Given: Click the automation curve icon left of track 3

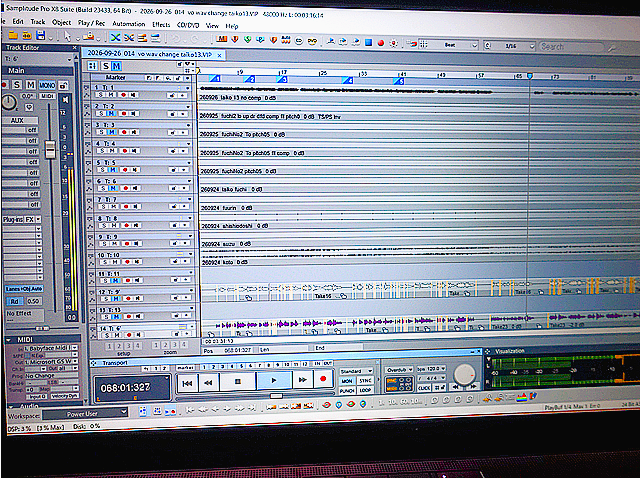Looking at the screenshot, I should [87, 133].
